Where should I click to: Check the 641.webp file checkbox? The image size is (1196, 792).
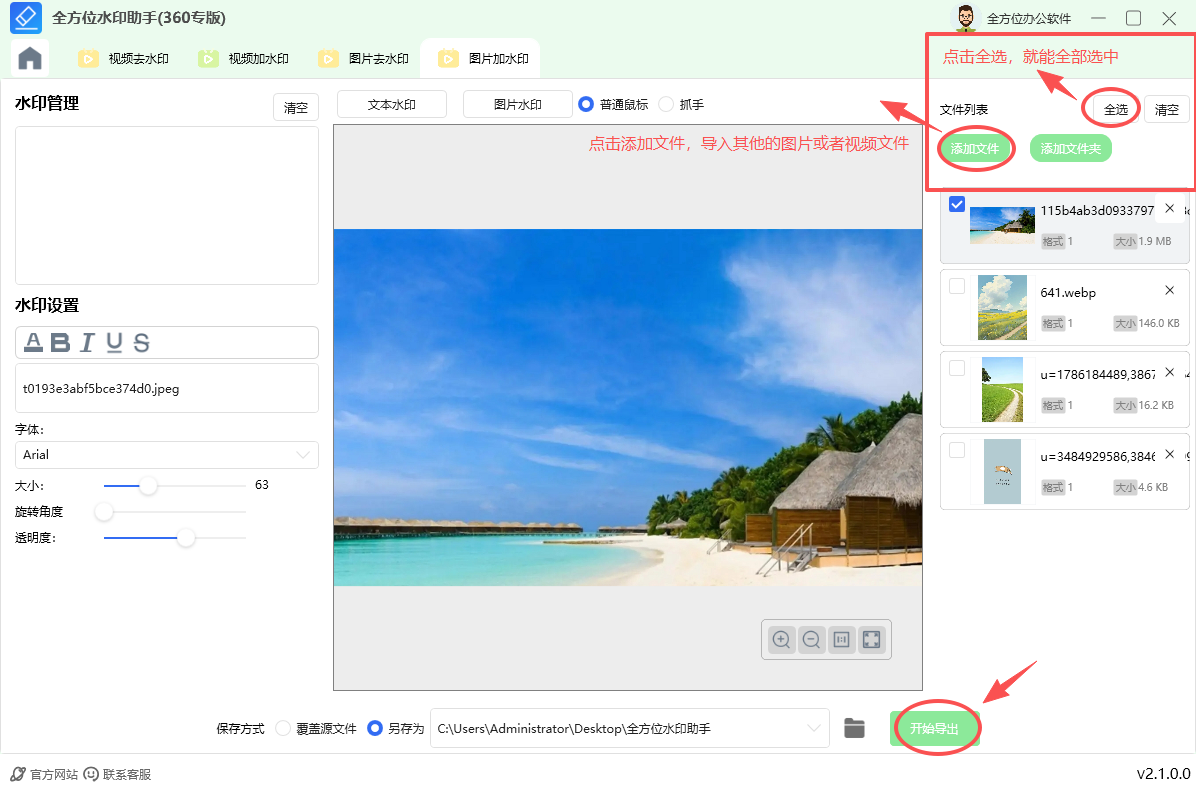point(957,285)
